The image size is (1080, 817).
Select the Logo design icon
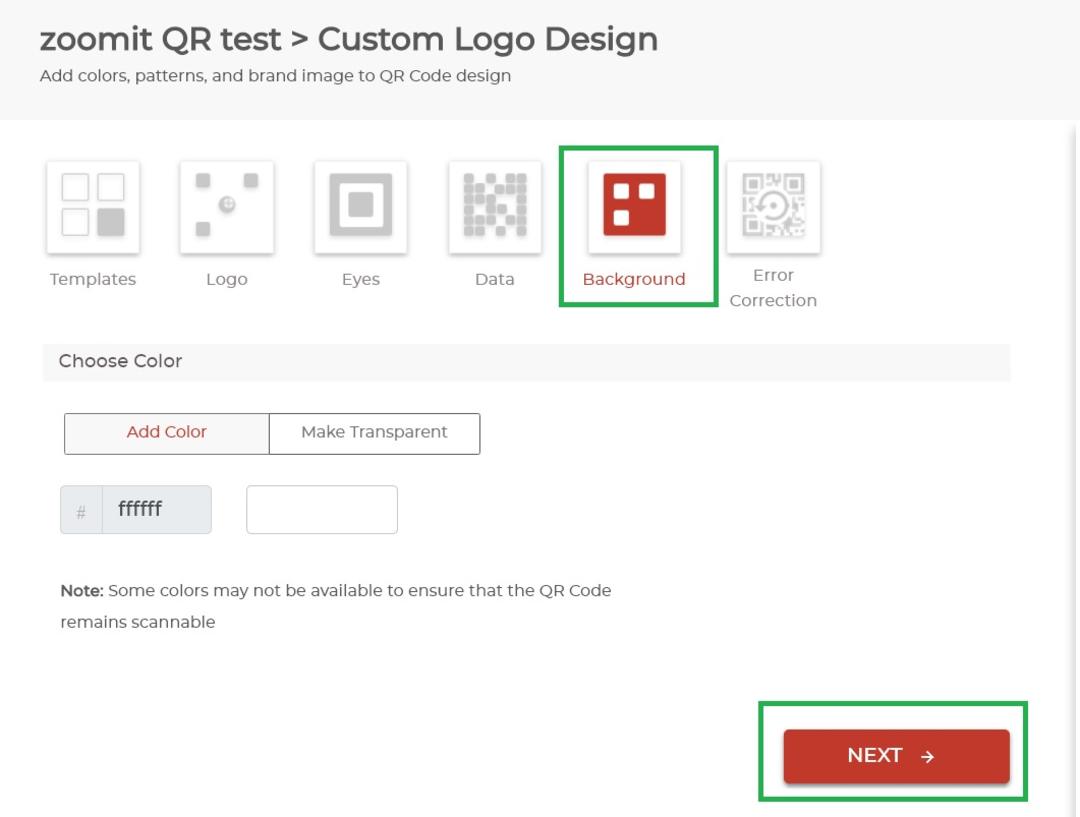click(x=227, y=207)
